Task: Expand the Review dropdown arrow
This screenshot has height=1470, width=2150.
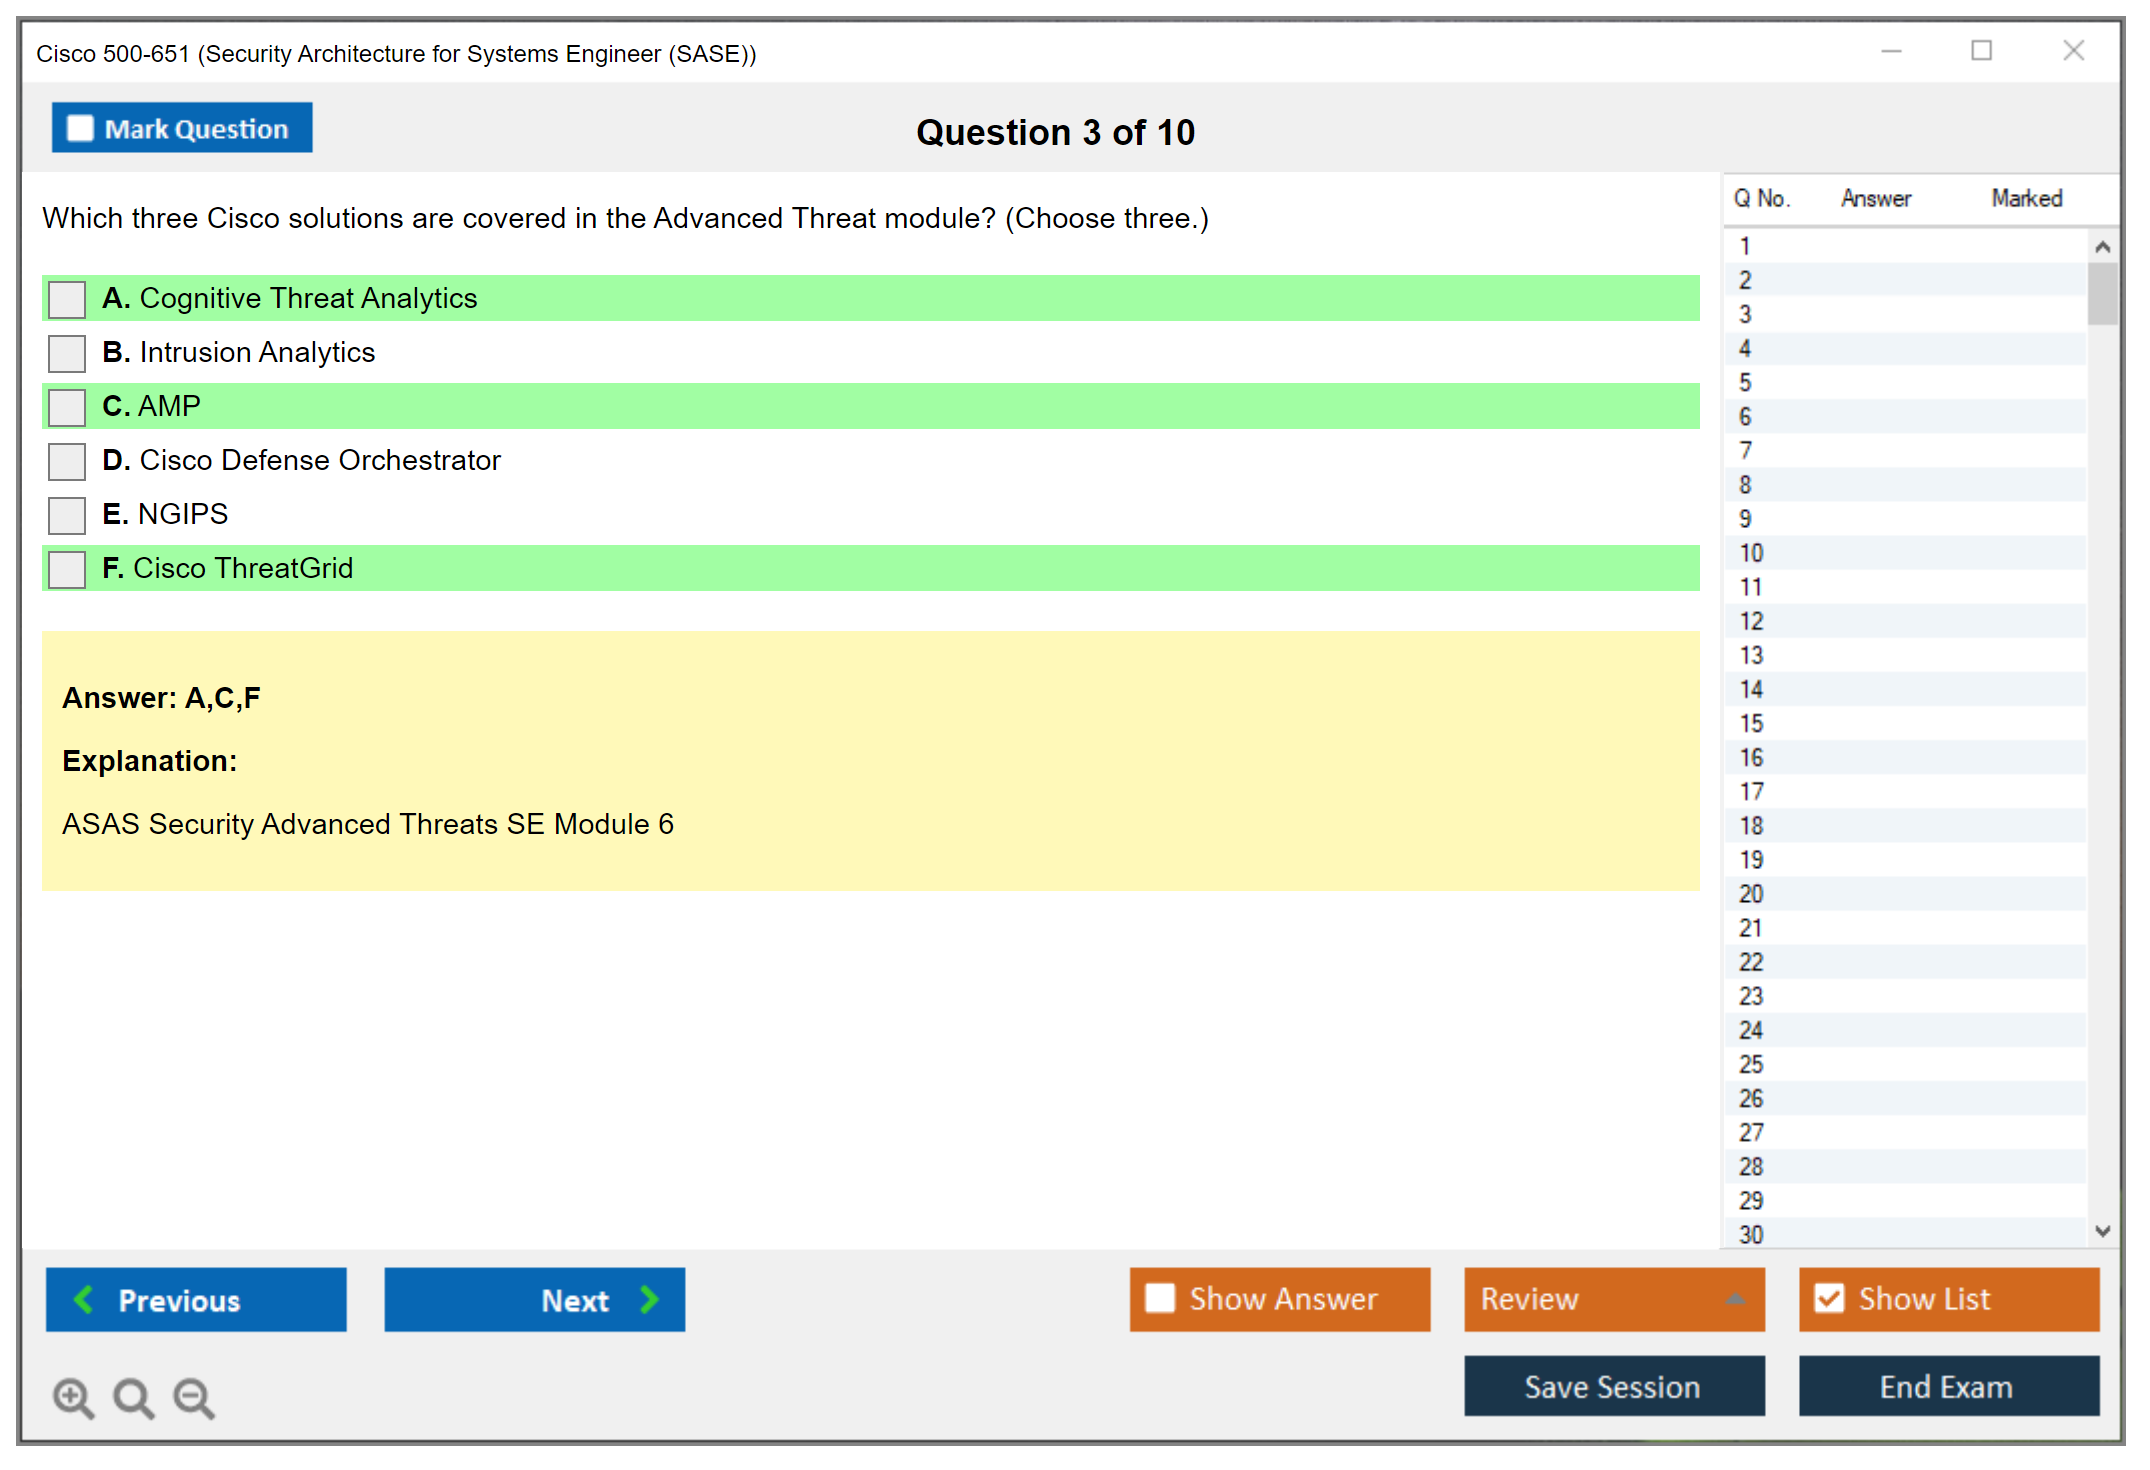Action: 1735,1298
